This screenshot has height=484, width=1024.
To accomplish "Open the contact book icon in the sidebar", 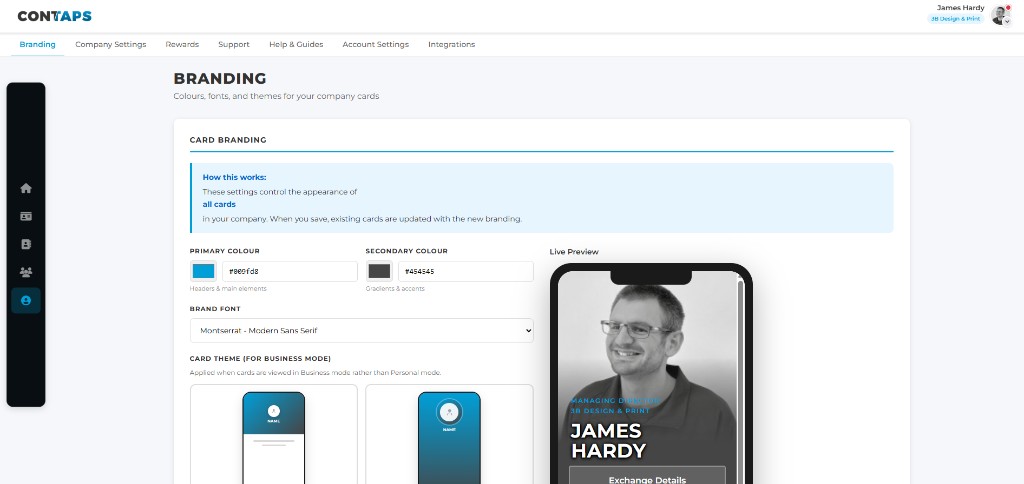I will pos(25,244).
